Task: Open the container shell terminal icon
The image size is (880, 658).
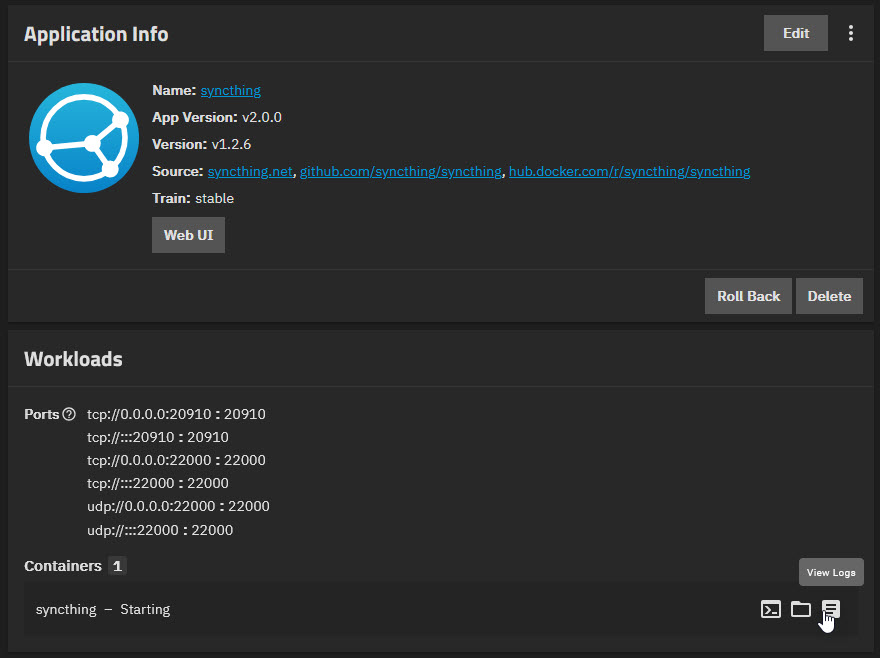Action: 771,609
